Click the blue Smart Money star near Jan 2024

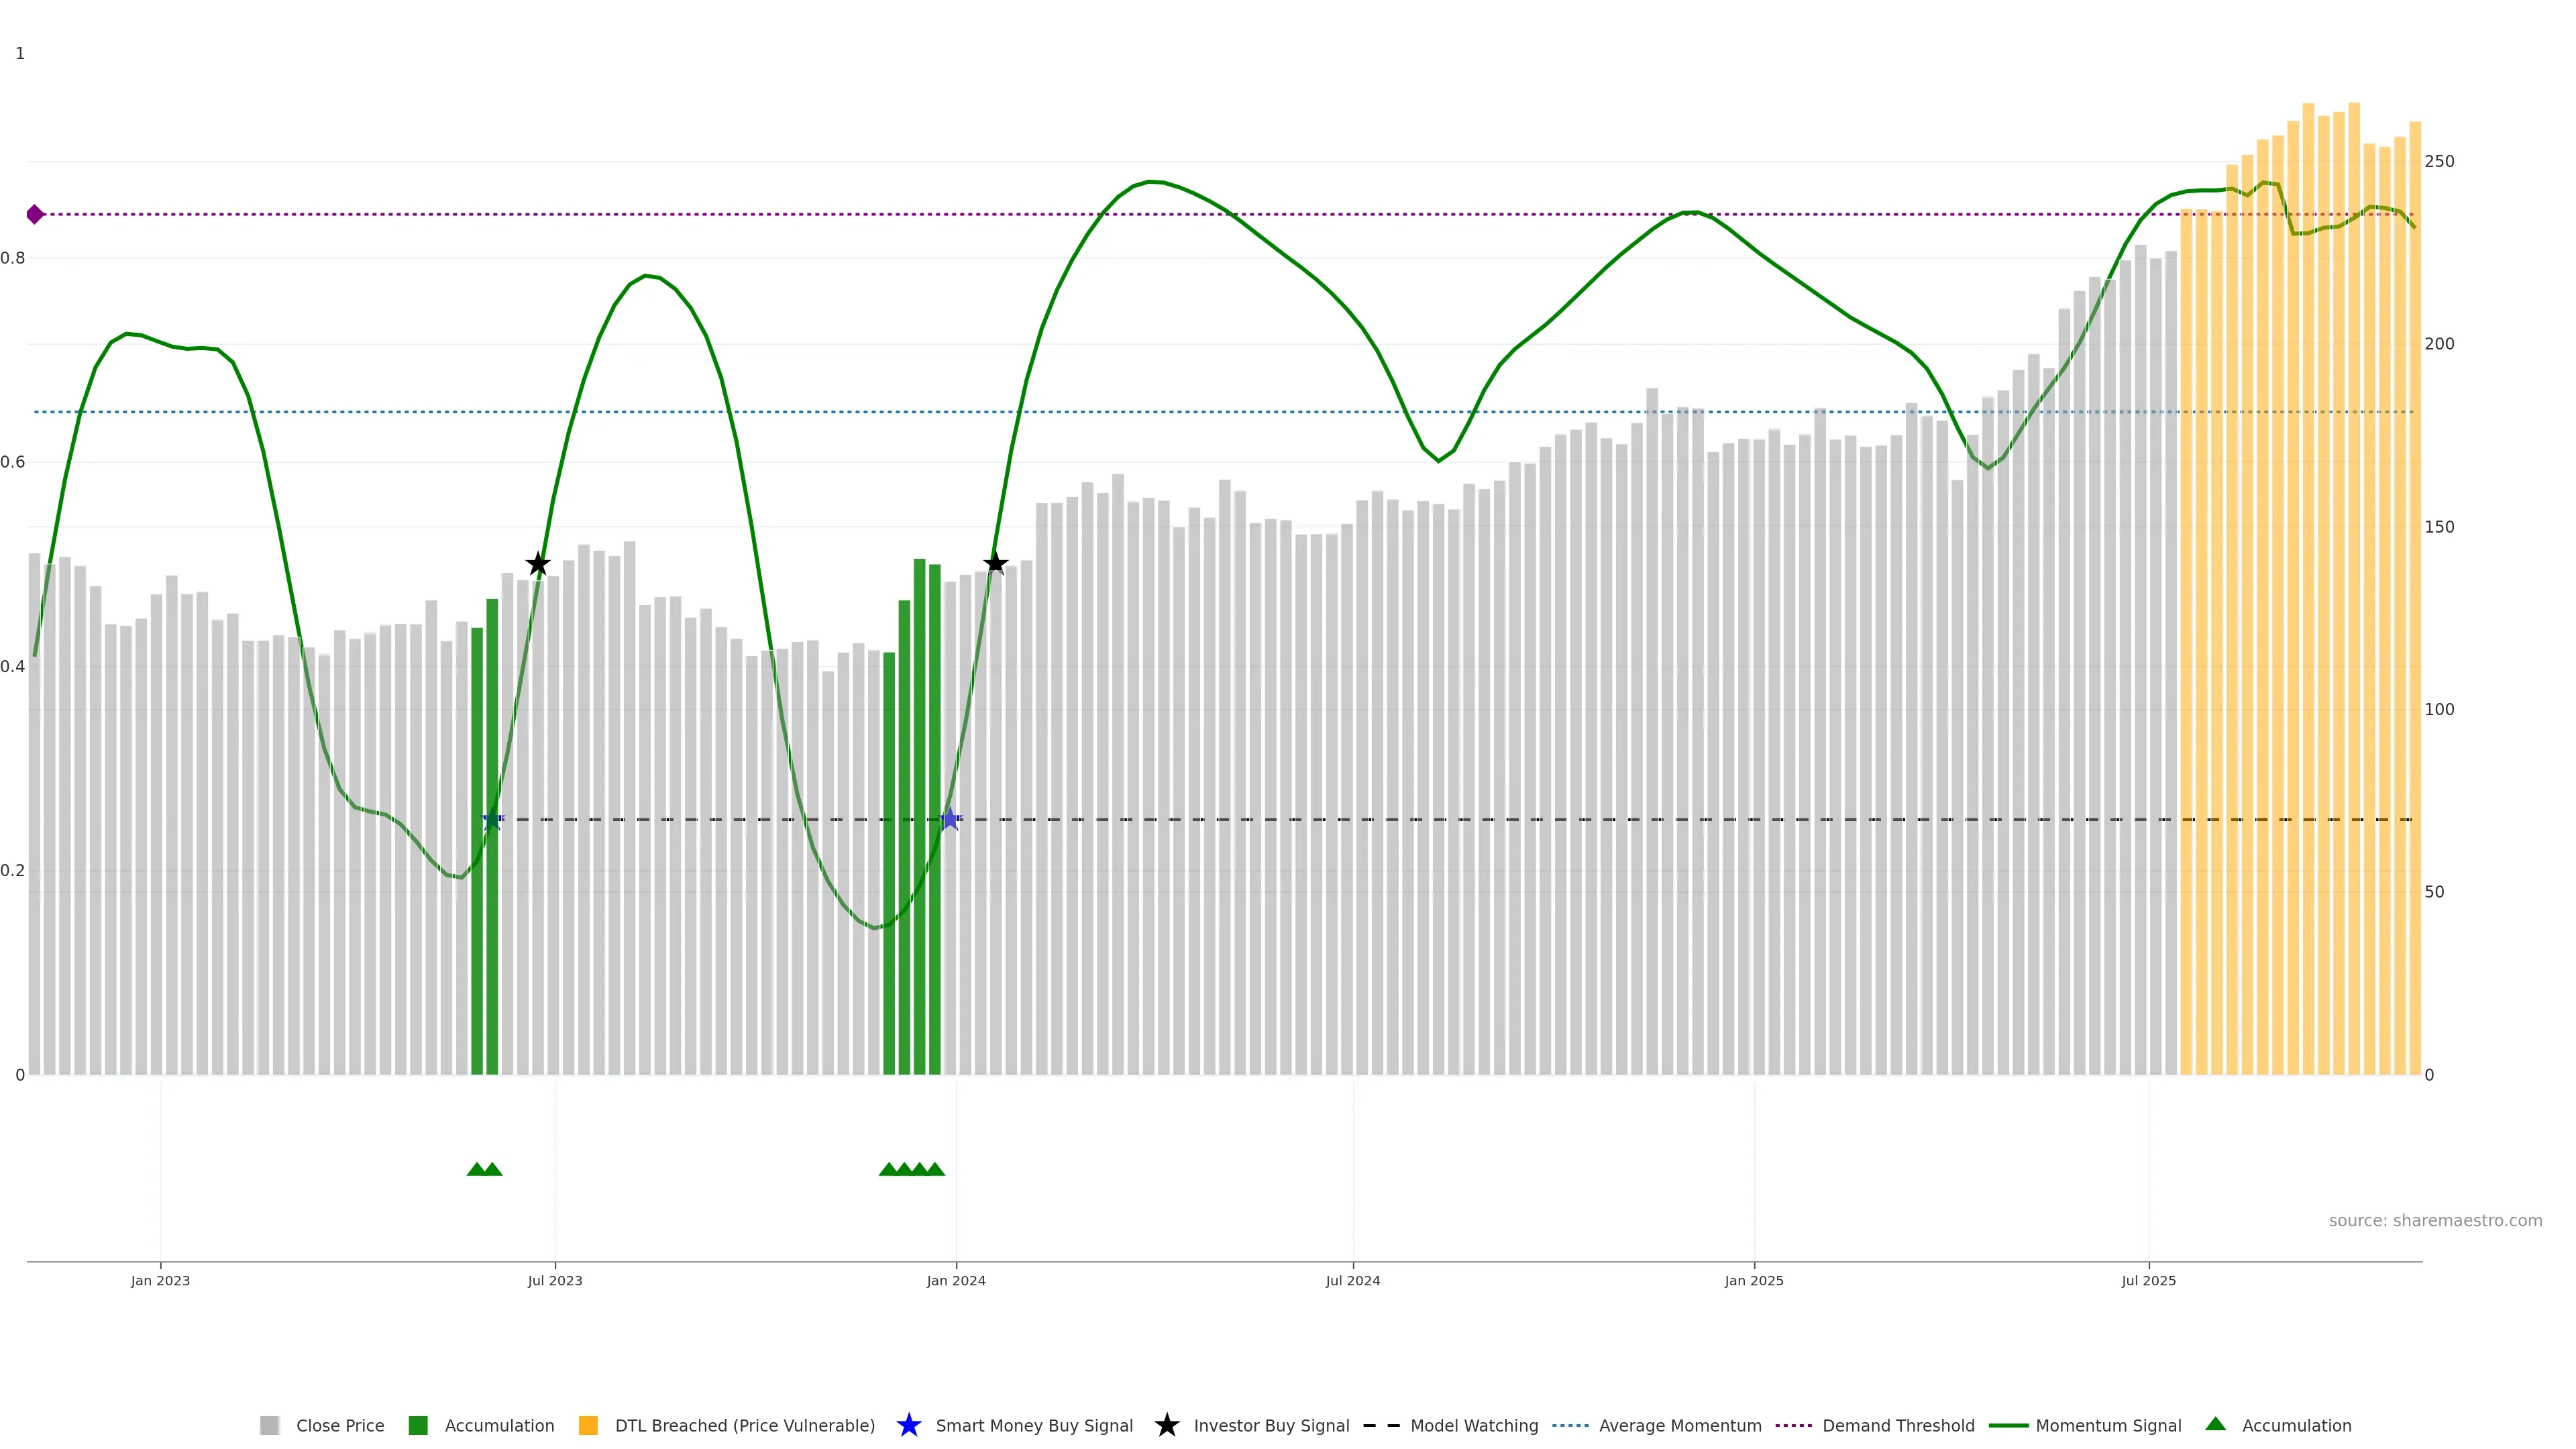click(x=950, y=820)
